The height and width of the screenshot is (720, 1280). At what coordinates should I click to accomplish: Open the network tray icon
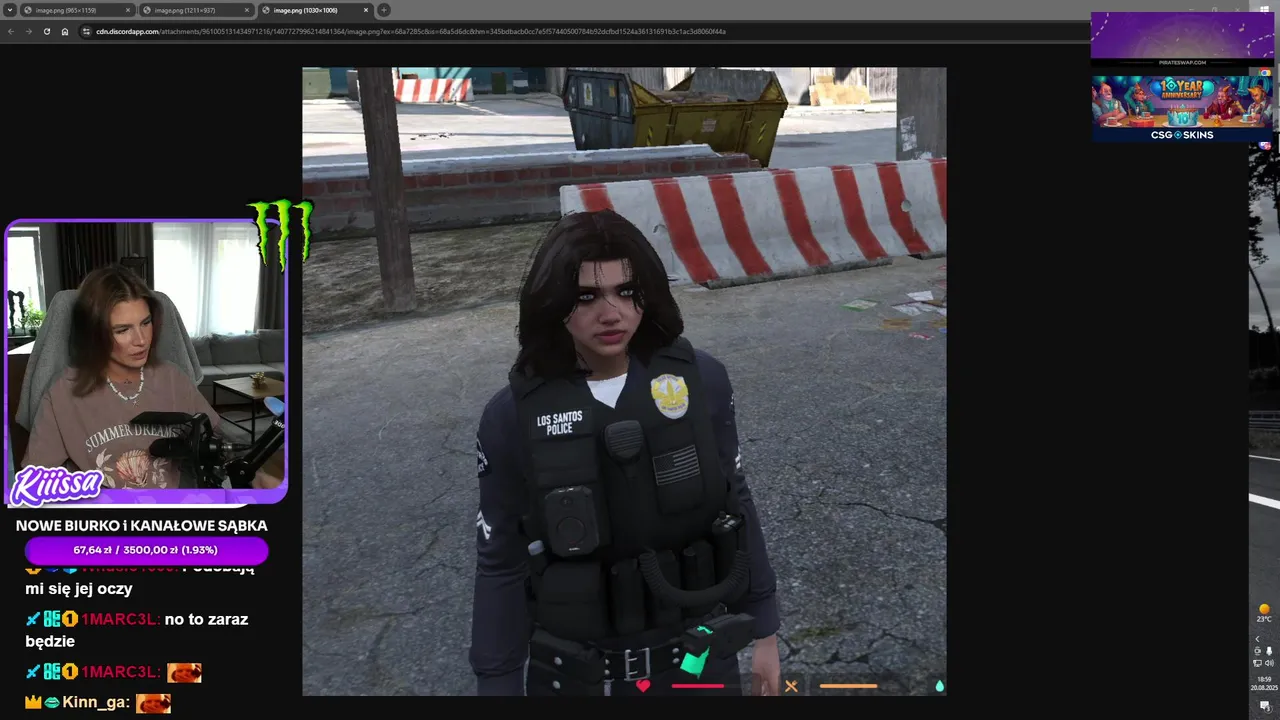tap(1258, 663)
